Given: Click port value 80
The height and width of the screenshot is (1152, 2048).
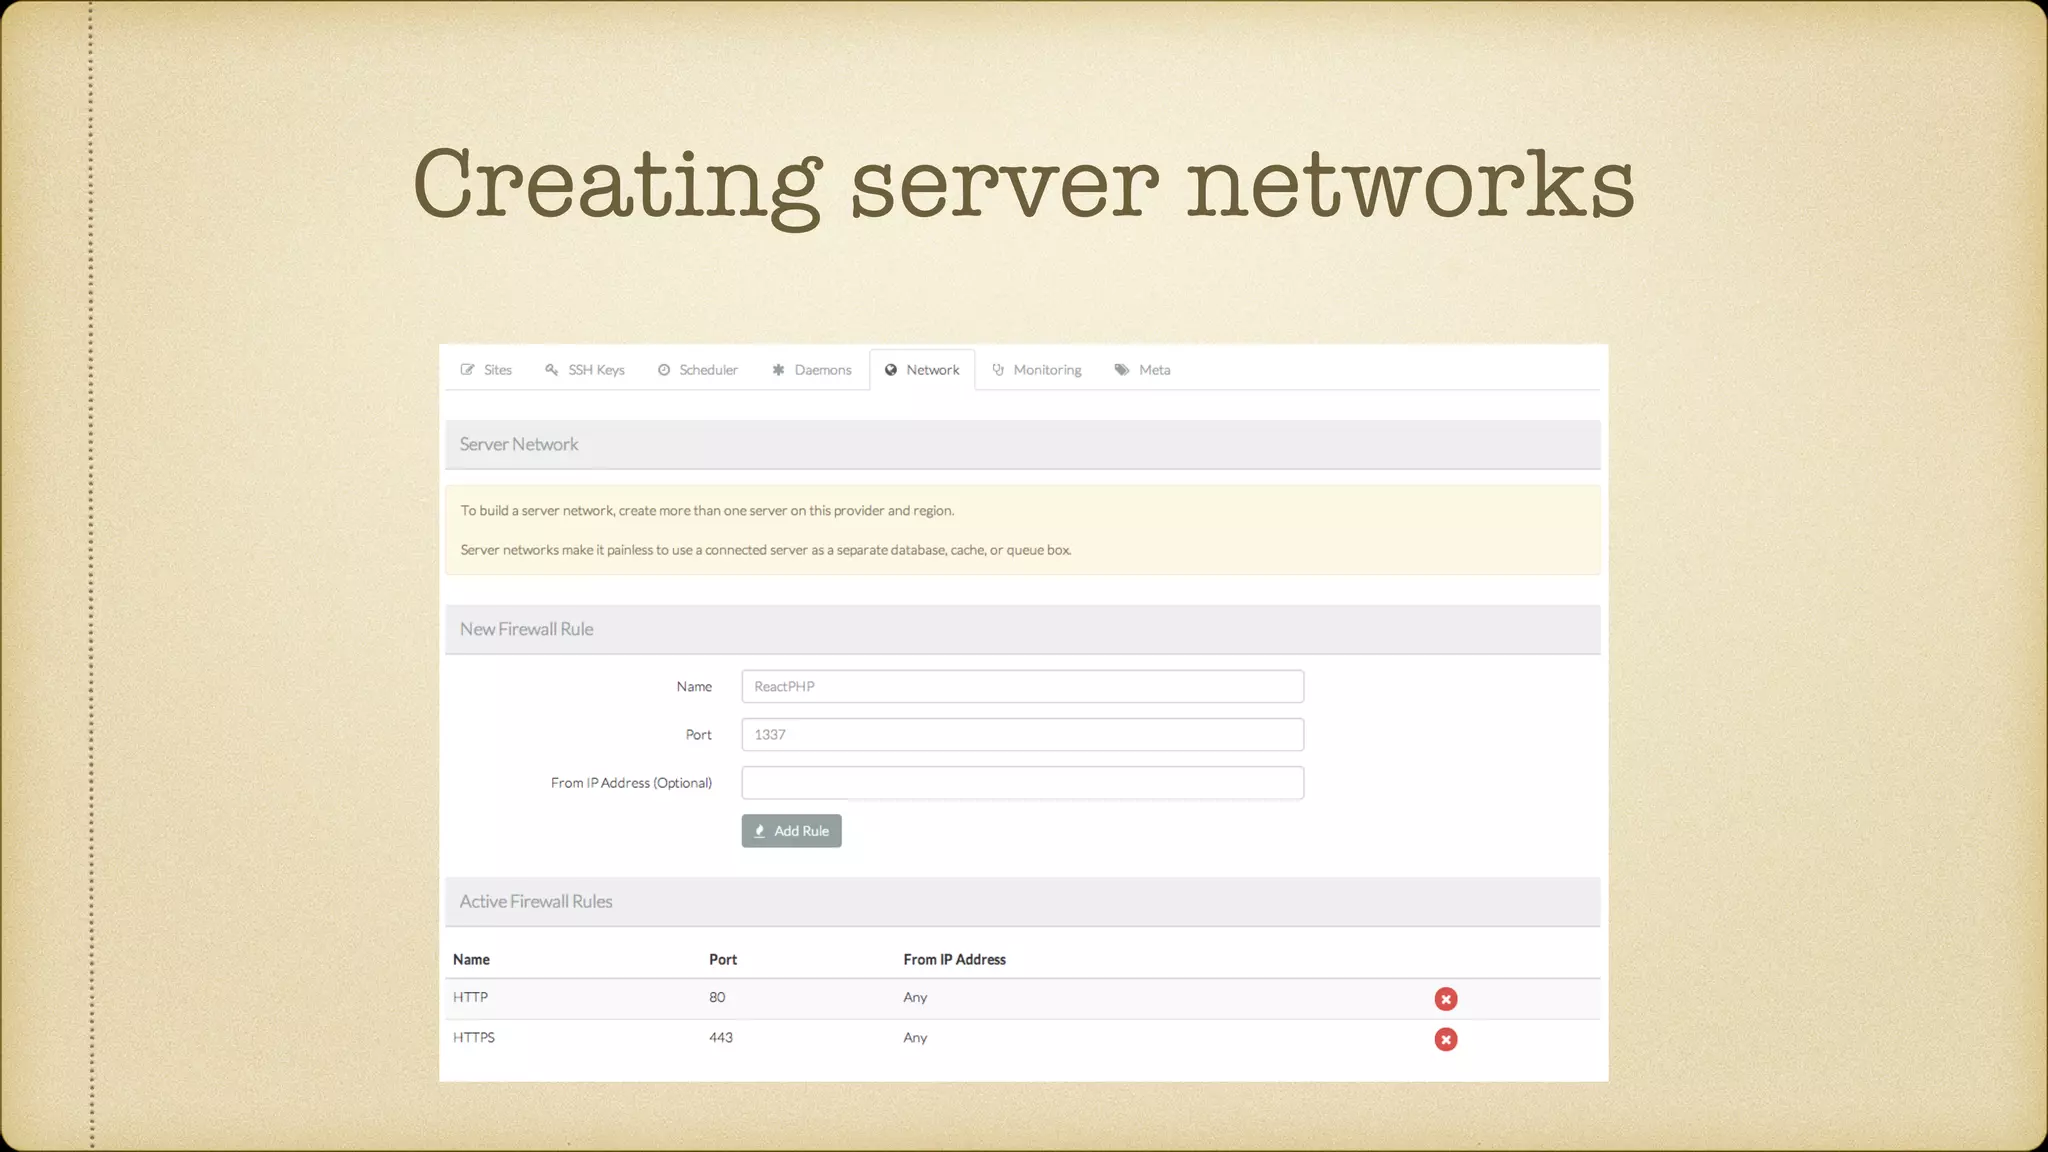Looking at the screenshot, I should point(717,998).
